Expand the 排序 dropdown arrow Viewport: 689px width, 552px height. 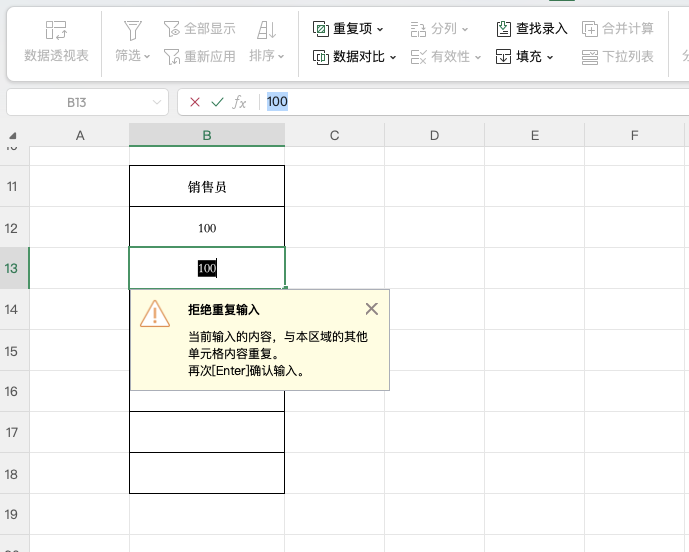tap(281, 56)
